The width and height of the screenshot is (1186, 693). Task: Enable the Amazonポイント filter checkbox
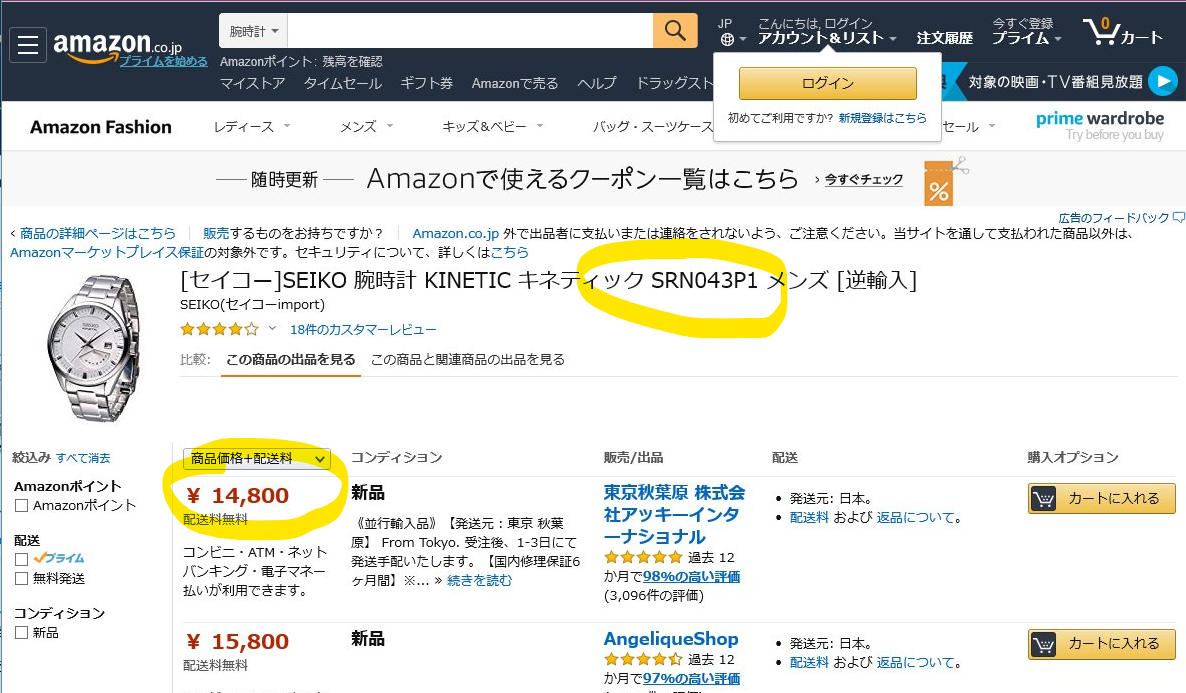[x=22, y=506]
